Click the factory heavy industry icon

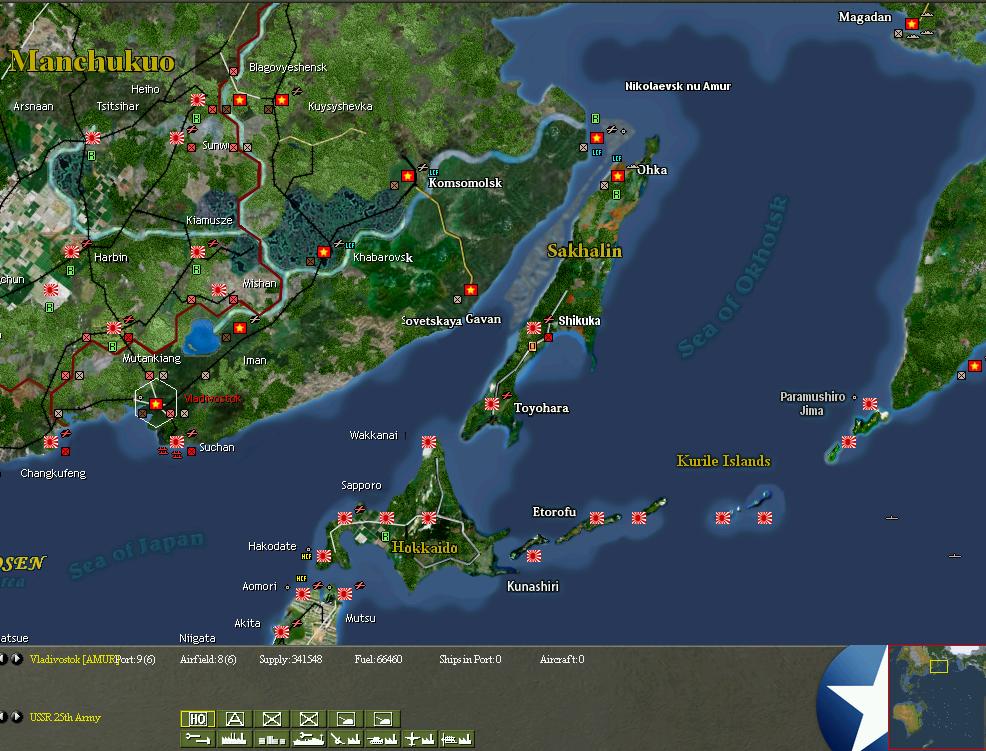coord(235,739)
